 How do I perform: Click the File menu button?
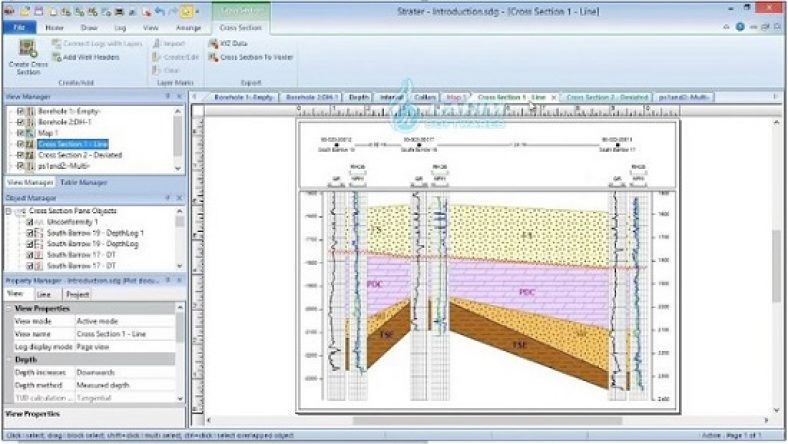pyautogui.click(x=19, y=28)
